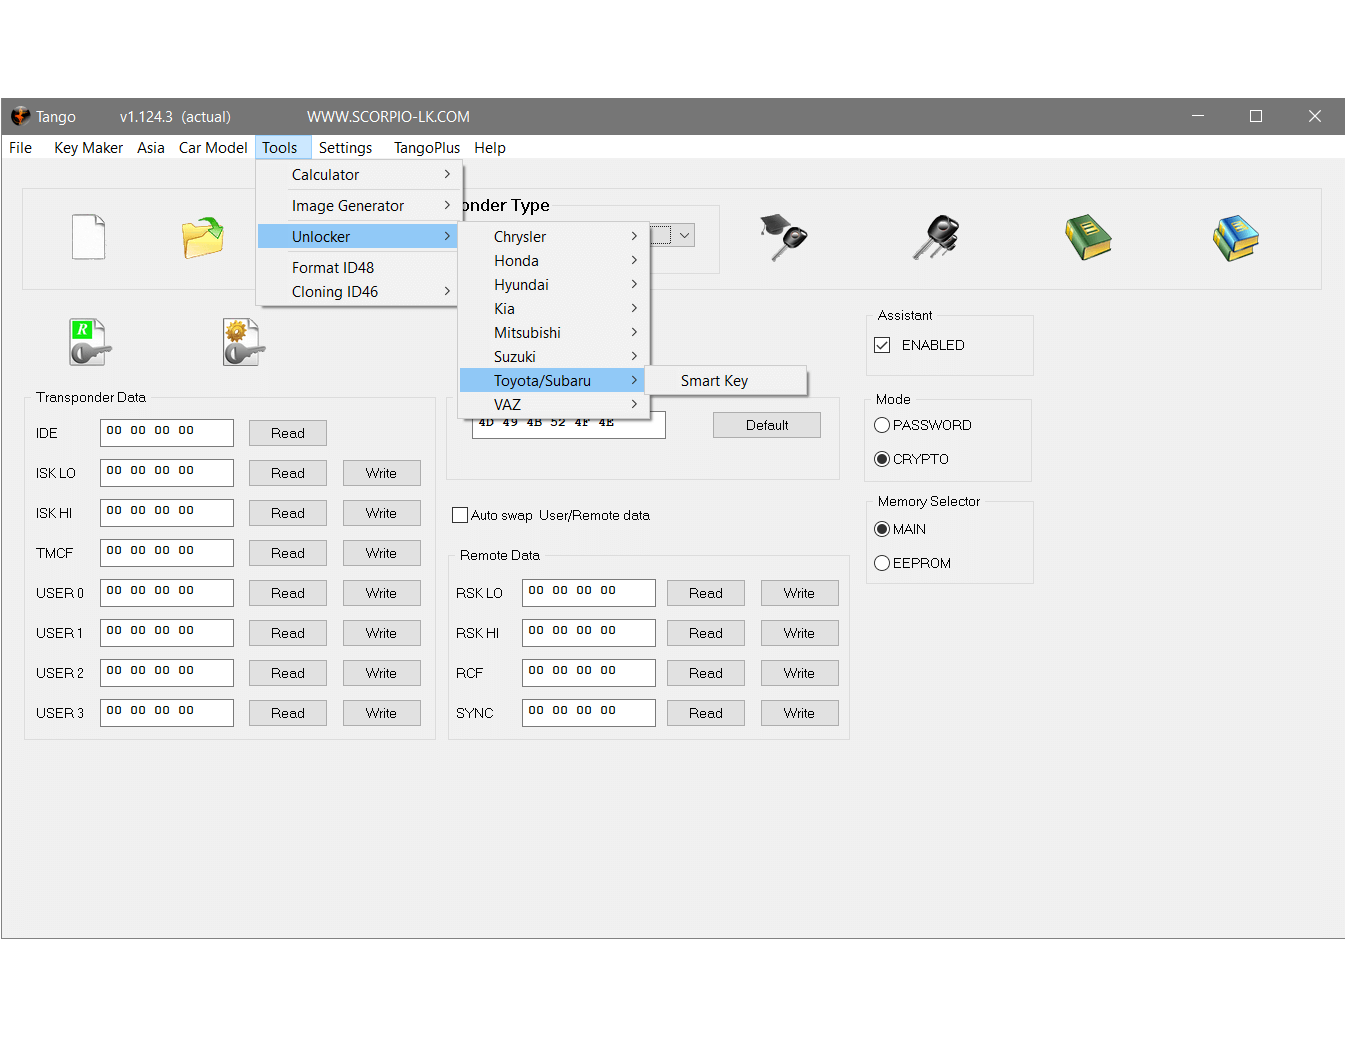Click the gear key document icon
Viewport: 1346px width, 1037px height.
[x=243, y=342]
